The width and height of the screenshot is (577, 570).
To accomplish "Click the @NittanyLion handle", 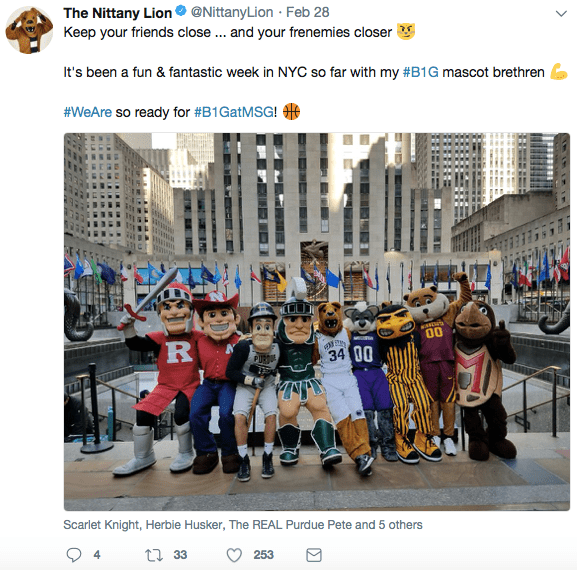I will pyautogui.click(x=232, y=13).
